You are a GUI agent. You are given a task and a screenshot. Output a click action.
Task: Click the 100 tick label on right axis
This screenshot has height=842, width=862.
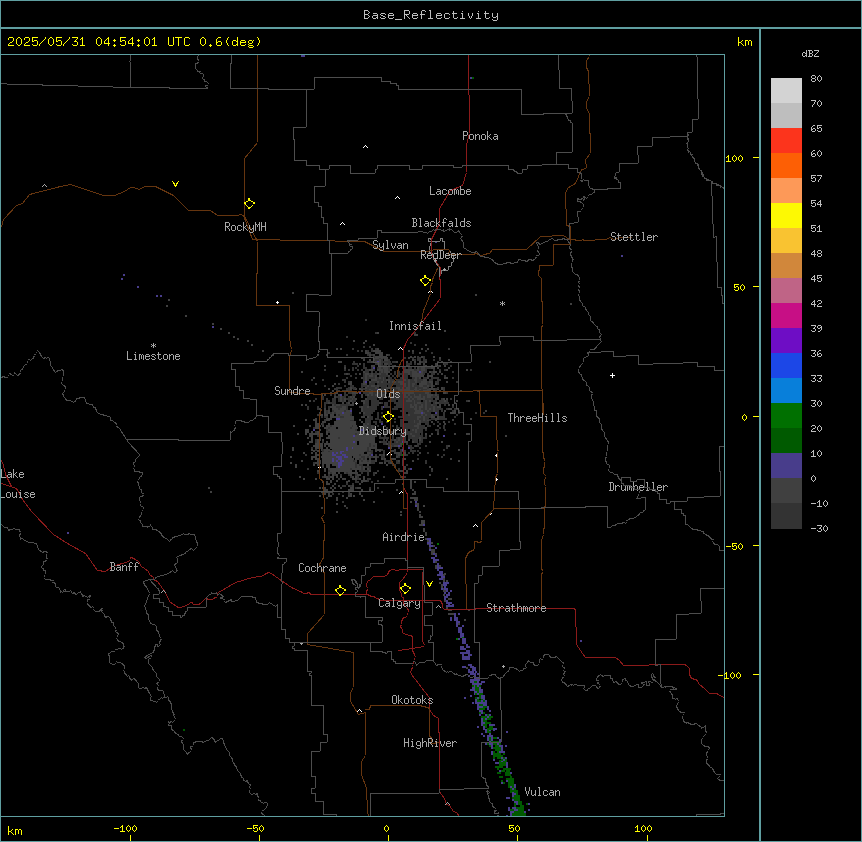(x=734, y=158)
